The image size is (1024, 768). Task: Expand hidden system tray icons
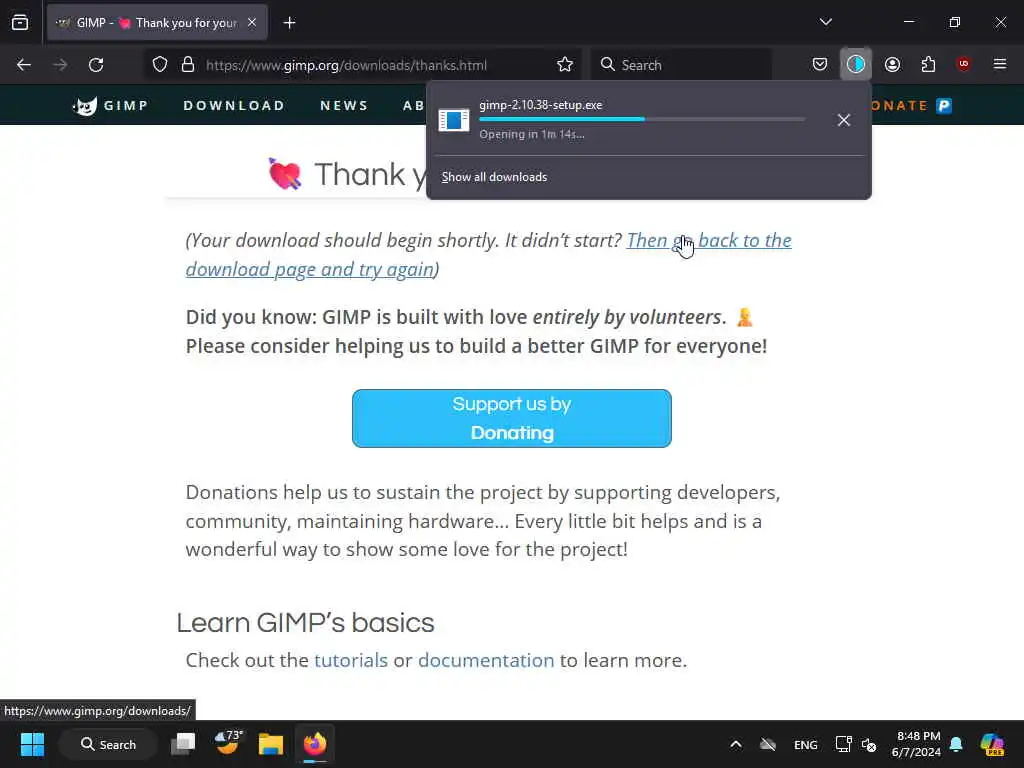735,744
